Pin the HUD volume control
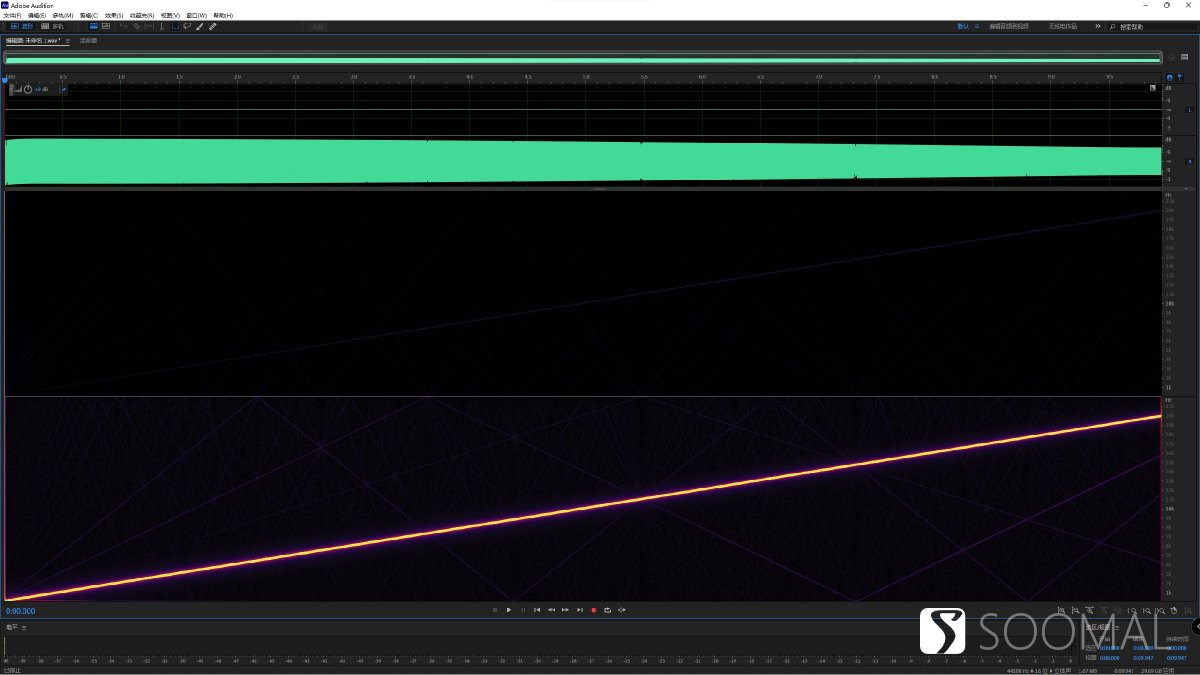The width and height of the screenshot is (1200, 675). point(63,89)
